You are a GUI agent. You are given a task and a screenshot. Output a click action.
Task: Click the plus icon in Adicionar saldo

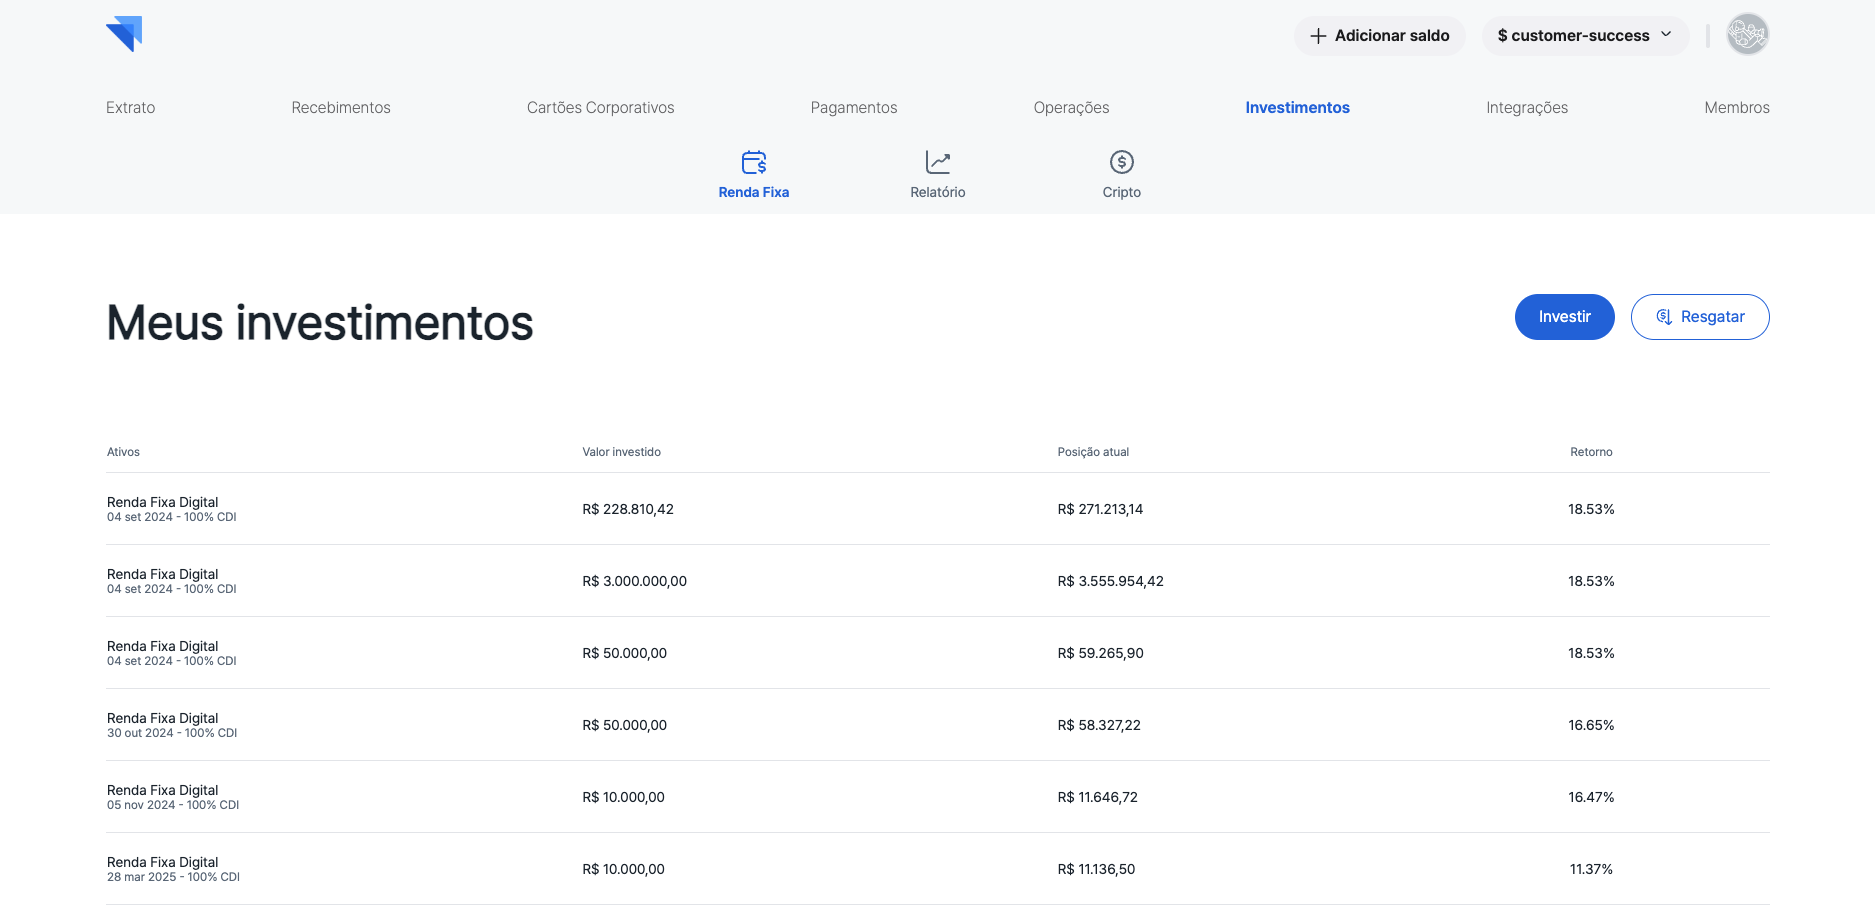1318,36
